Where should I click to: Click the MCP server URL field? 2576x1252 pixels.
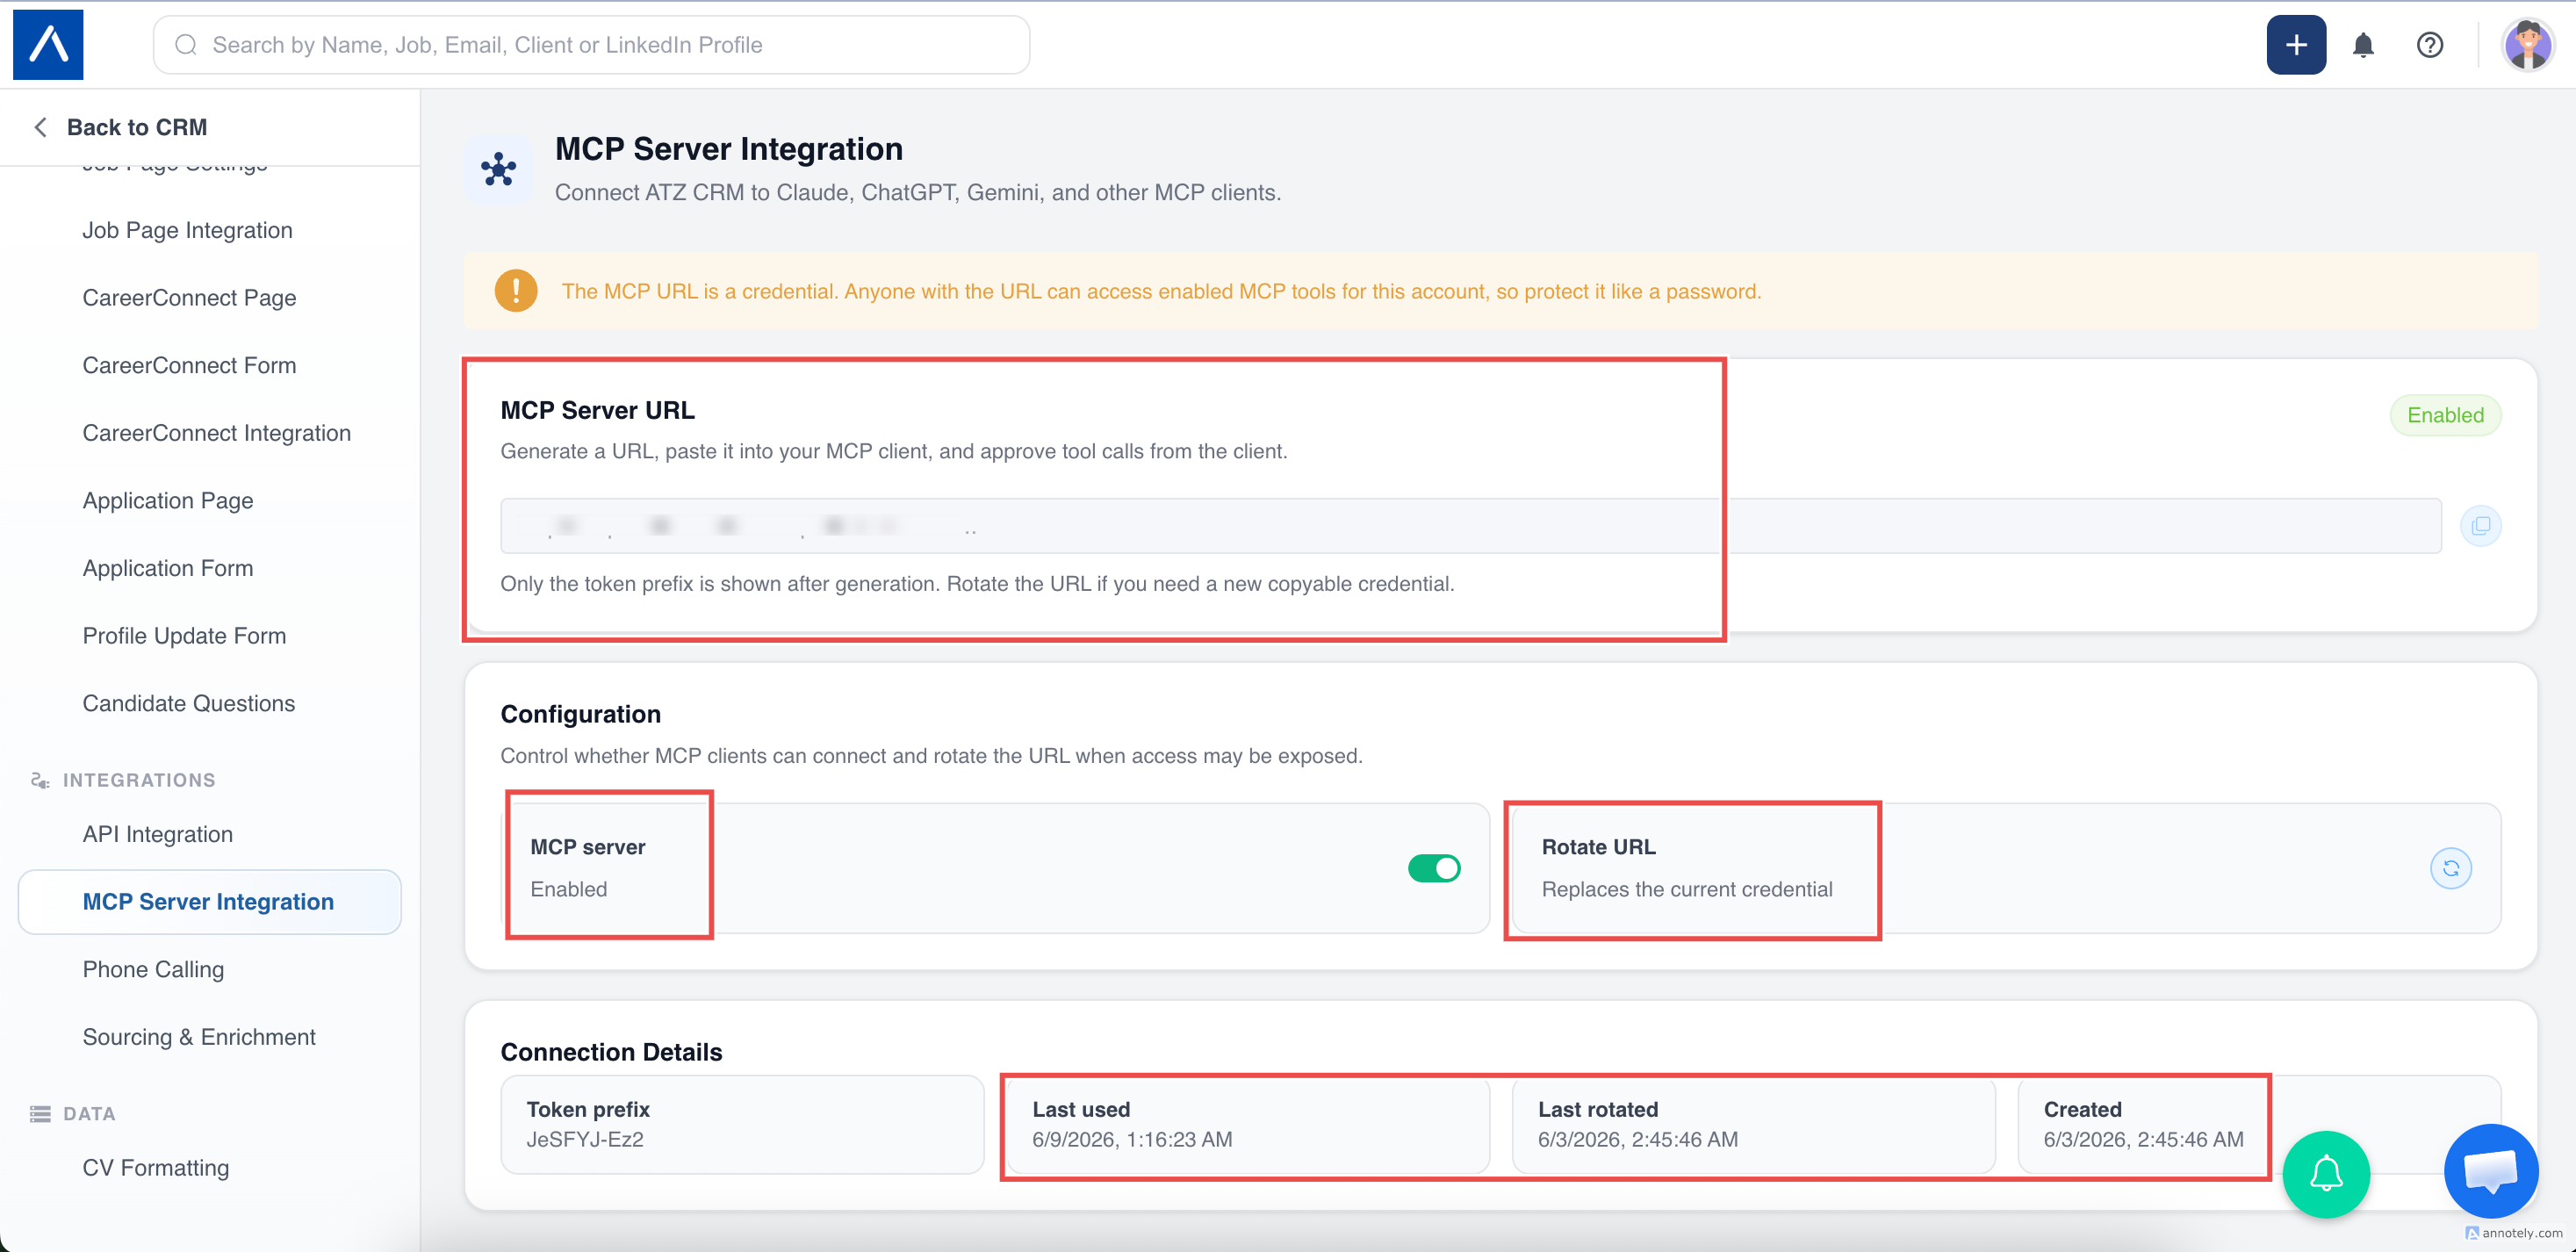[x=1471, y=526]
